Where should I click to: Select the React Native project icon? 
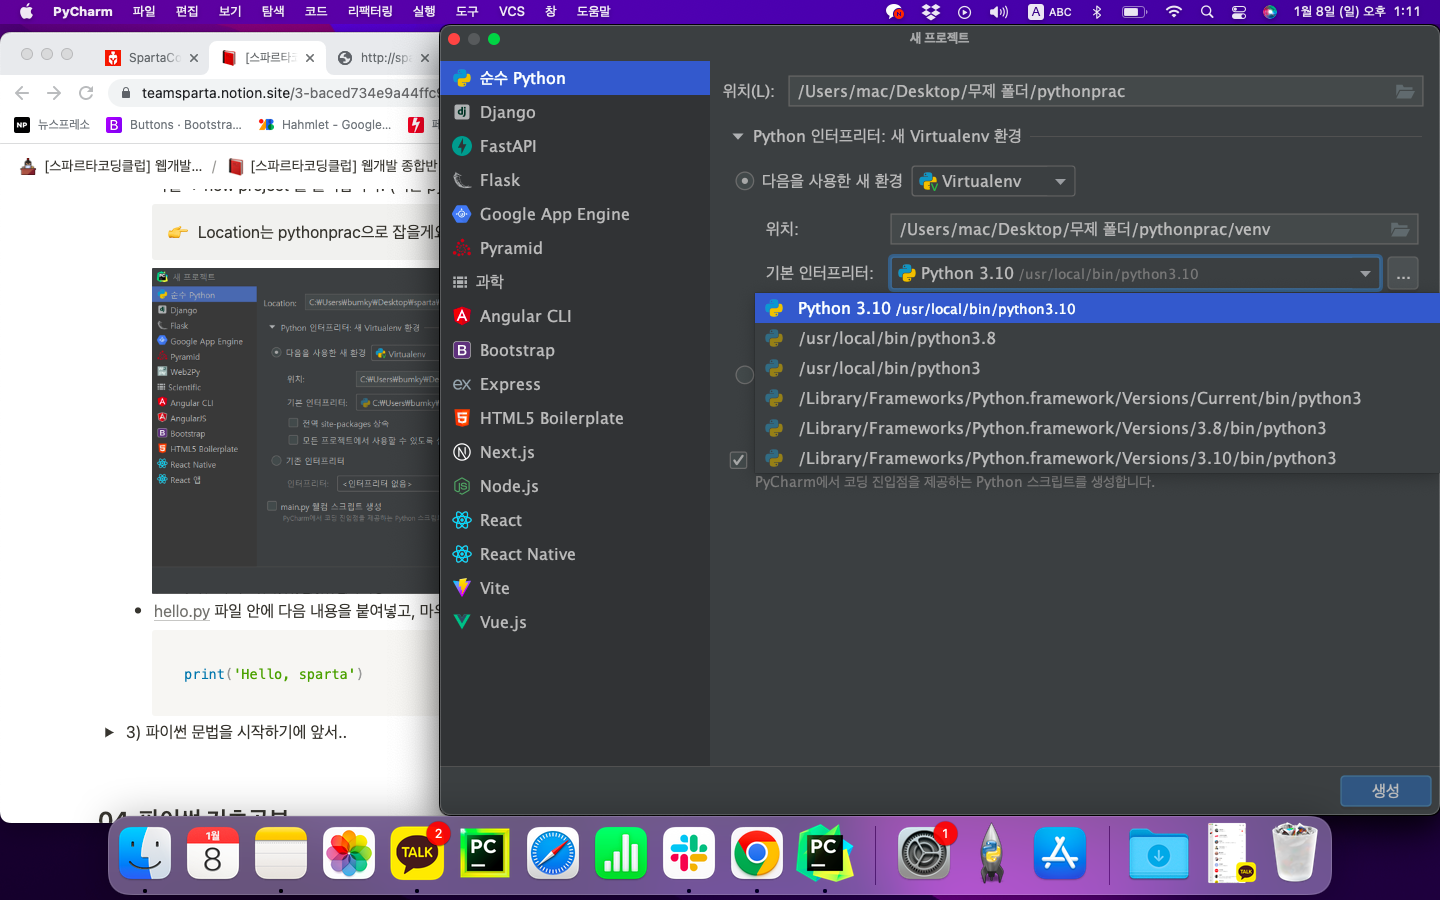click(461, 554)
